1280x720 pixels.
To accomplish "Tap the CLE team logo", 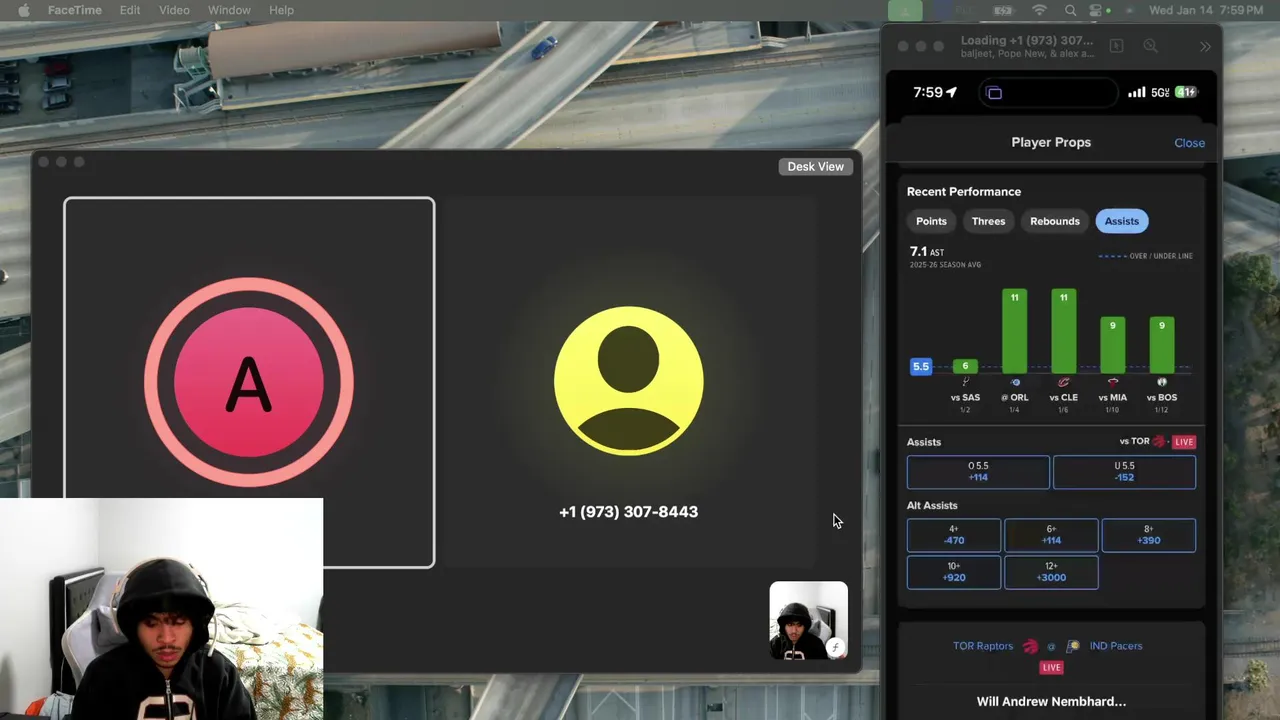I will point(1063,382).
